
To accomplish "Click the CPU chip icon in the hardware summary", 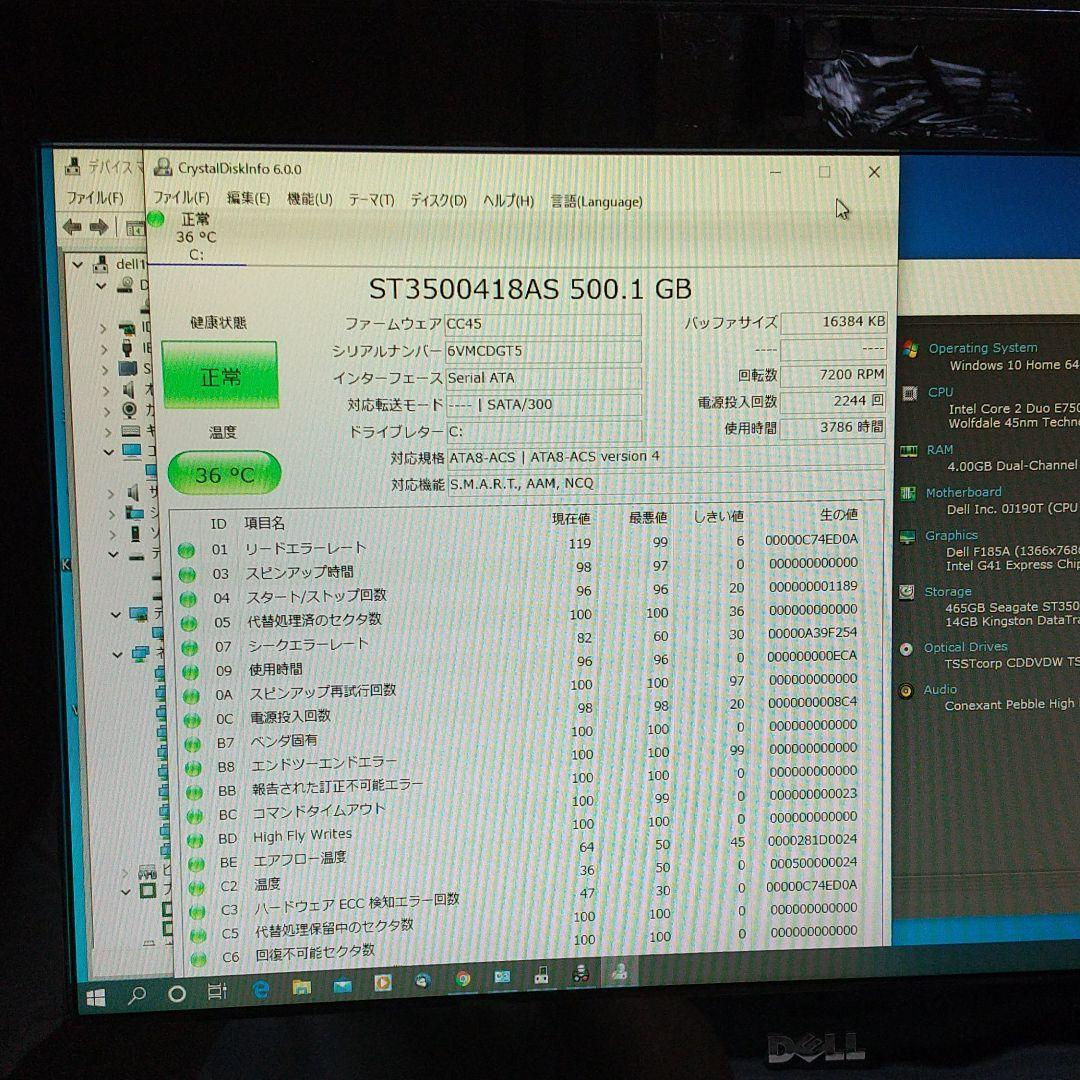I will click(911, 392).
